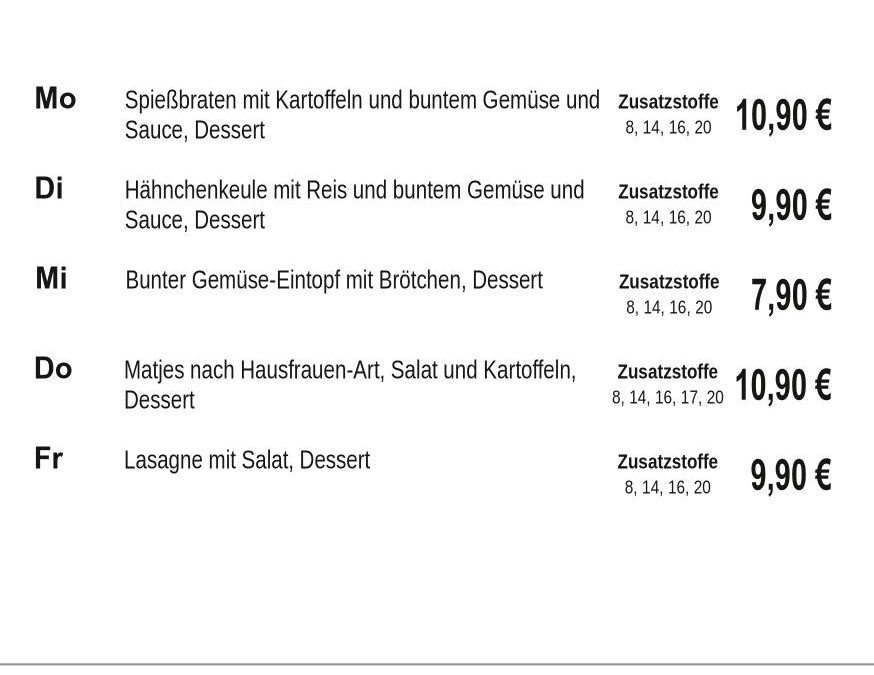Select the 10,90 € price for Matjes
This screenshot has height=675, width=874.
point(783,385)
